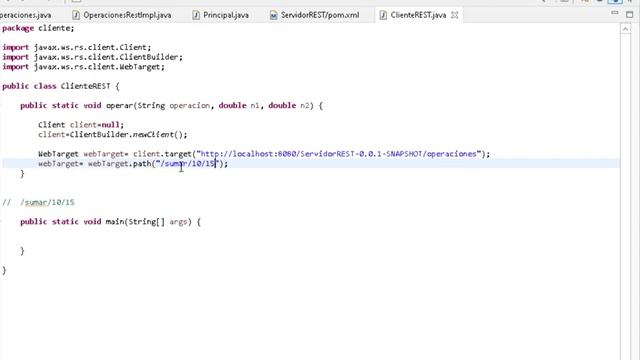Minimize the editor area
This screenshot has width=640, height=360.
(x=615, y=13)
